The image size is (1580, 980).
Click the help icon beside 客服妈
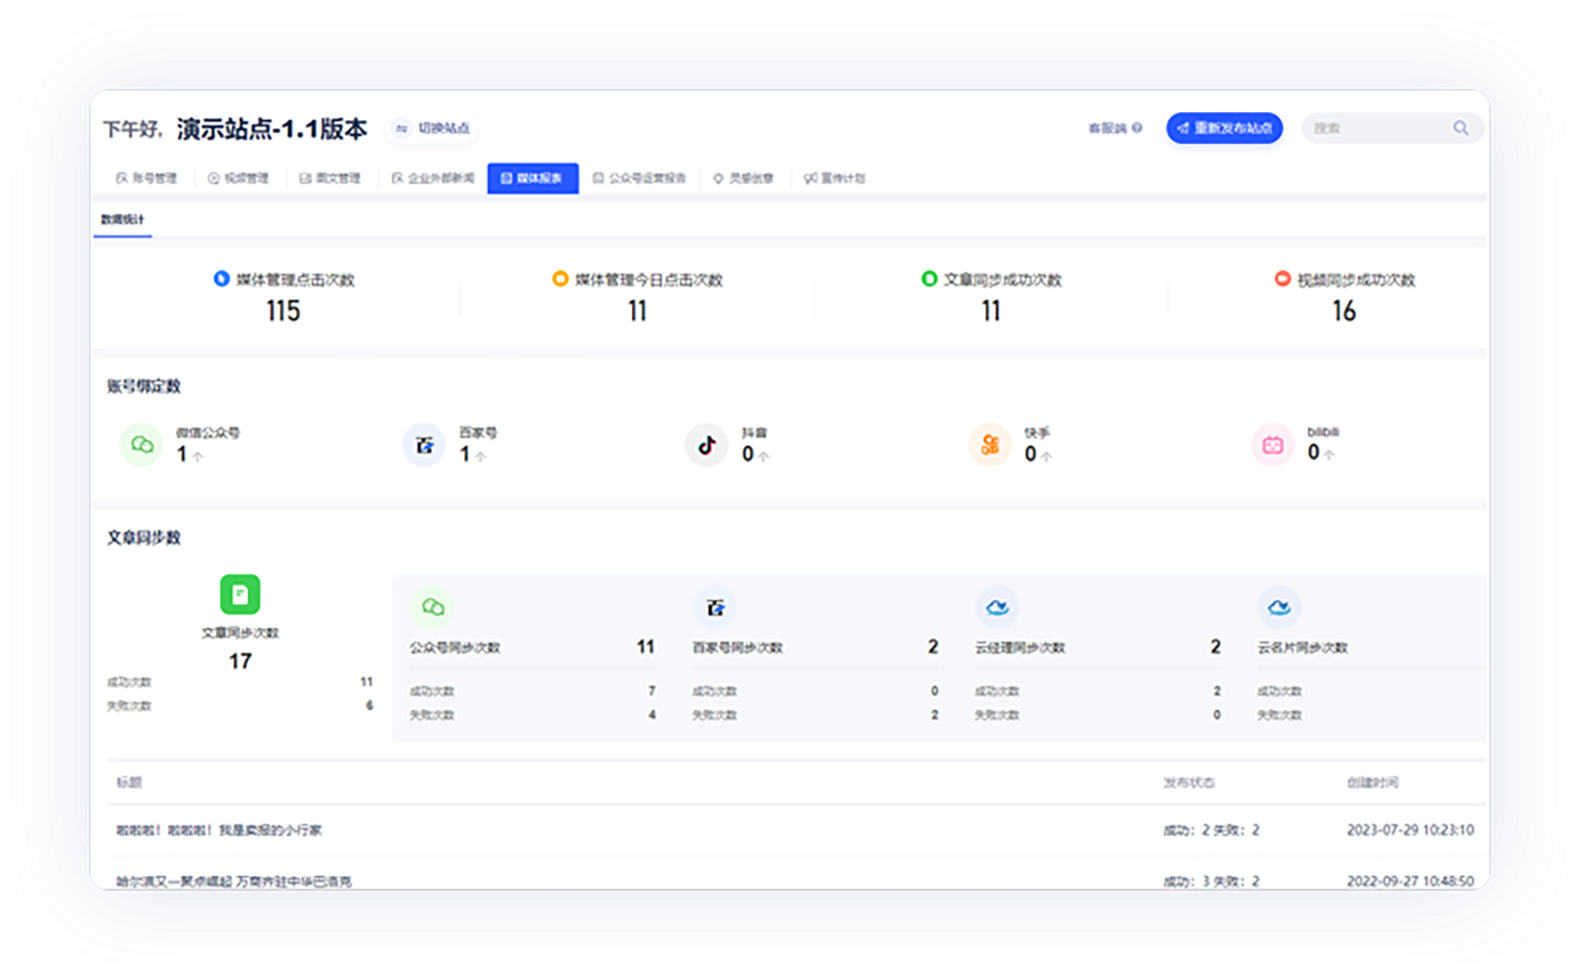tap(1137, 128)
